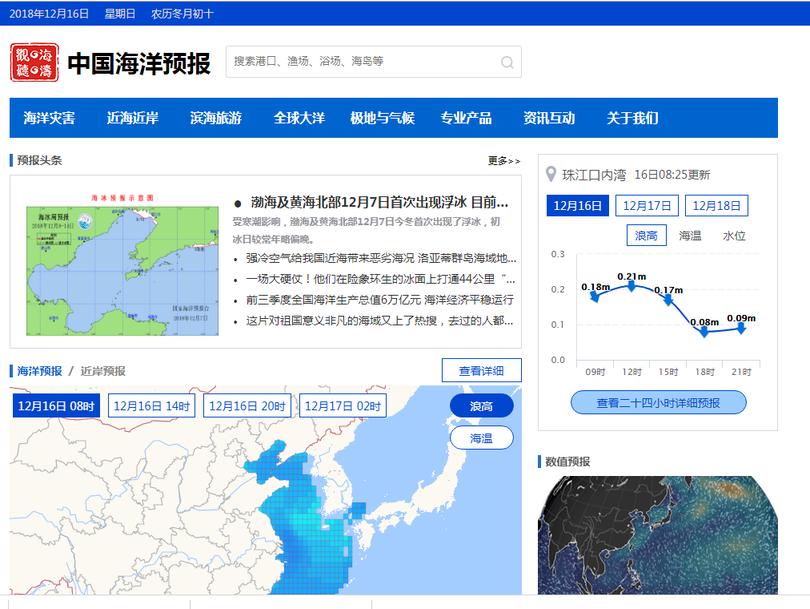
Task: Click the location pin beside 珠江口内湾
Action: tap(549, 172)
